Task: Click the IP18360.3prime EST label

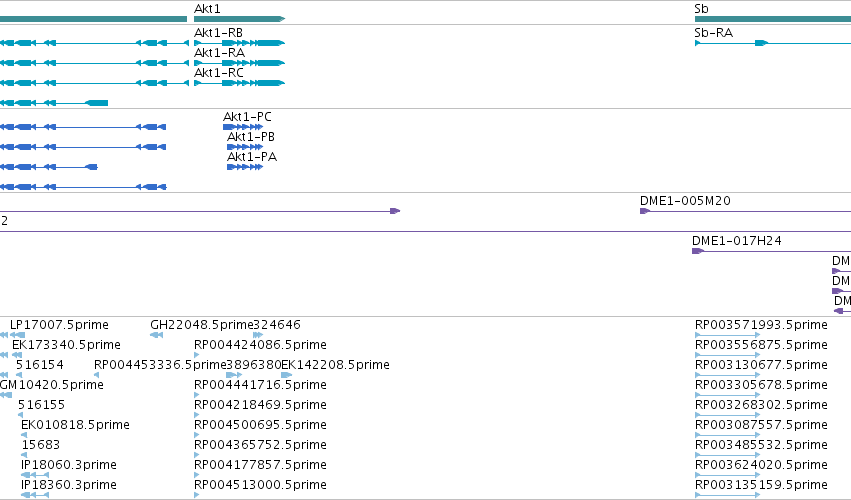Action: click(x=69, y=485)
